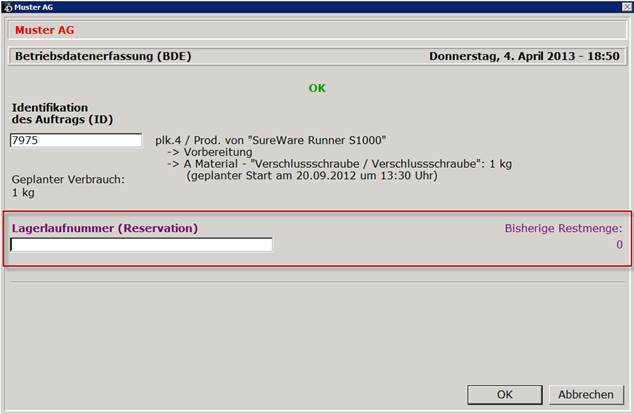
Task: Click the remaining quantity value 0
Action: pyautogui.click(x=619, y=244)
